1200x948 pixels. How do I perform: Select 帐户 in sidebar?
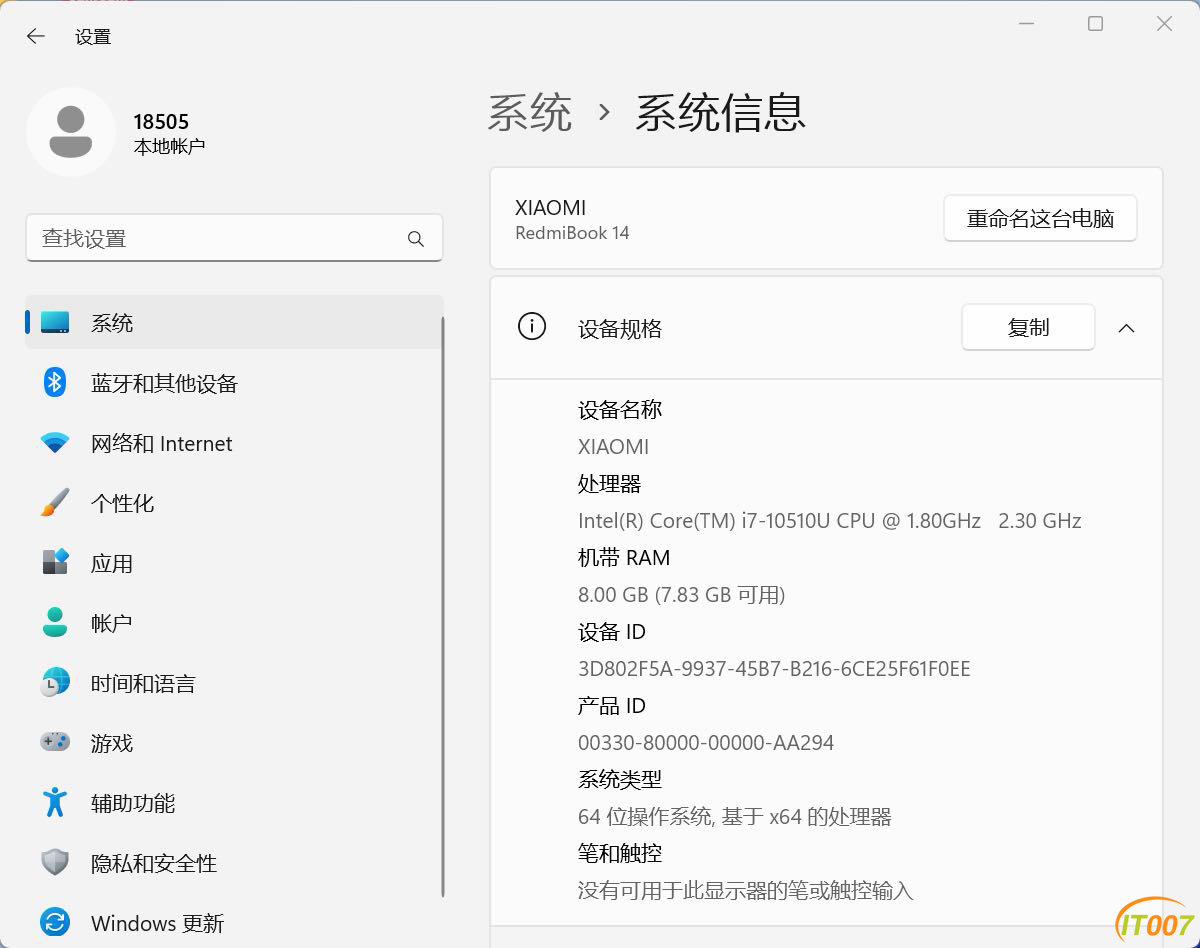coord(234,622)
